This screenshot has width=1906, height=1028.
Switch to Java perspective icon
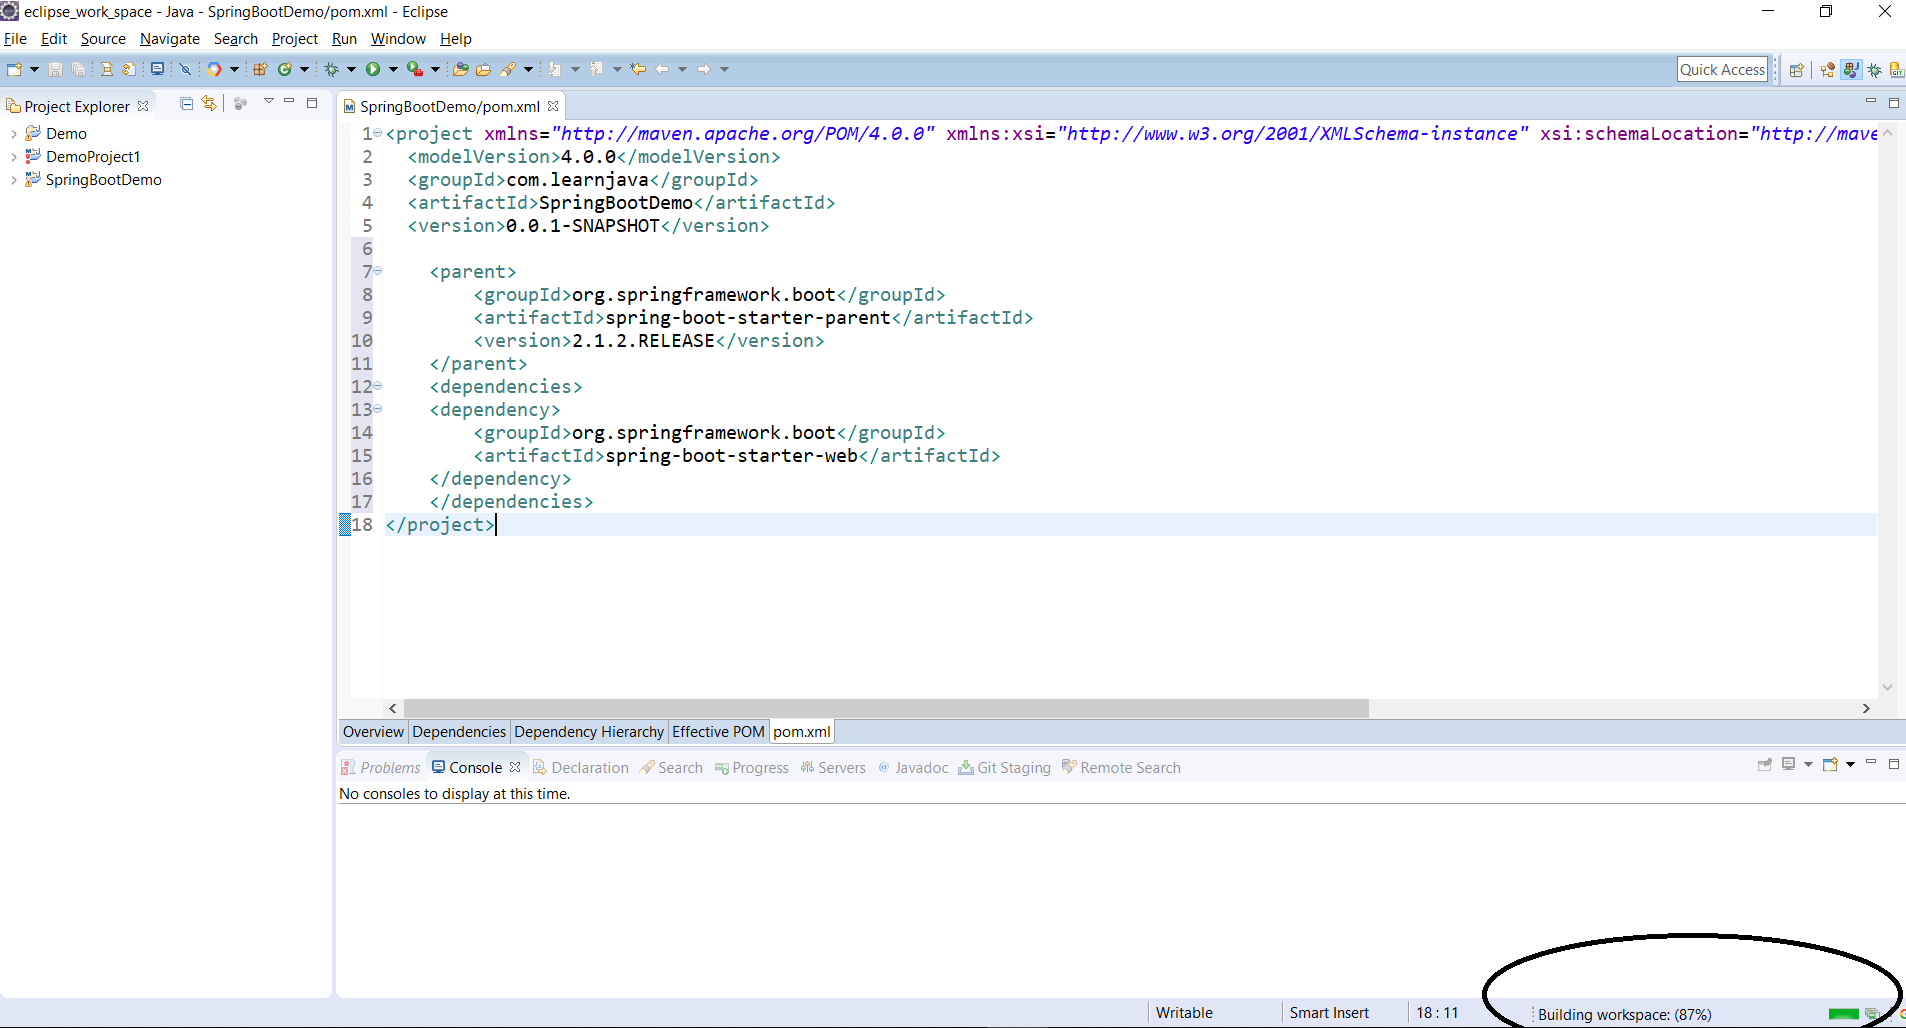(x=1851, y=70)
